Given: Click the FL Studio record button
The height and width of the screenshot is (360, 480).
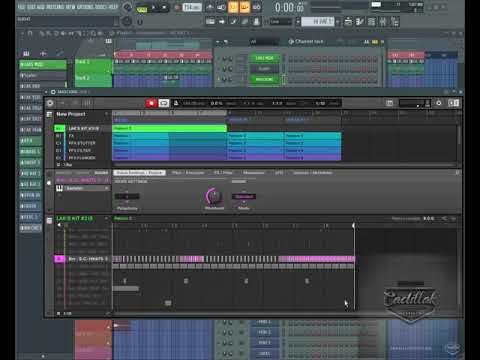Looking at the screenshot, I should tap(178, 7).
